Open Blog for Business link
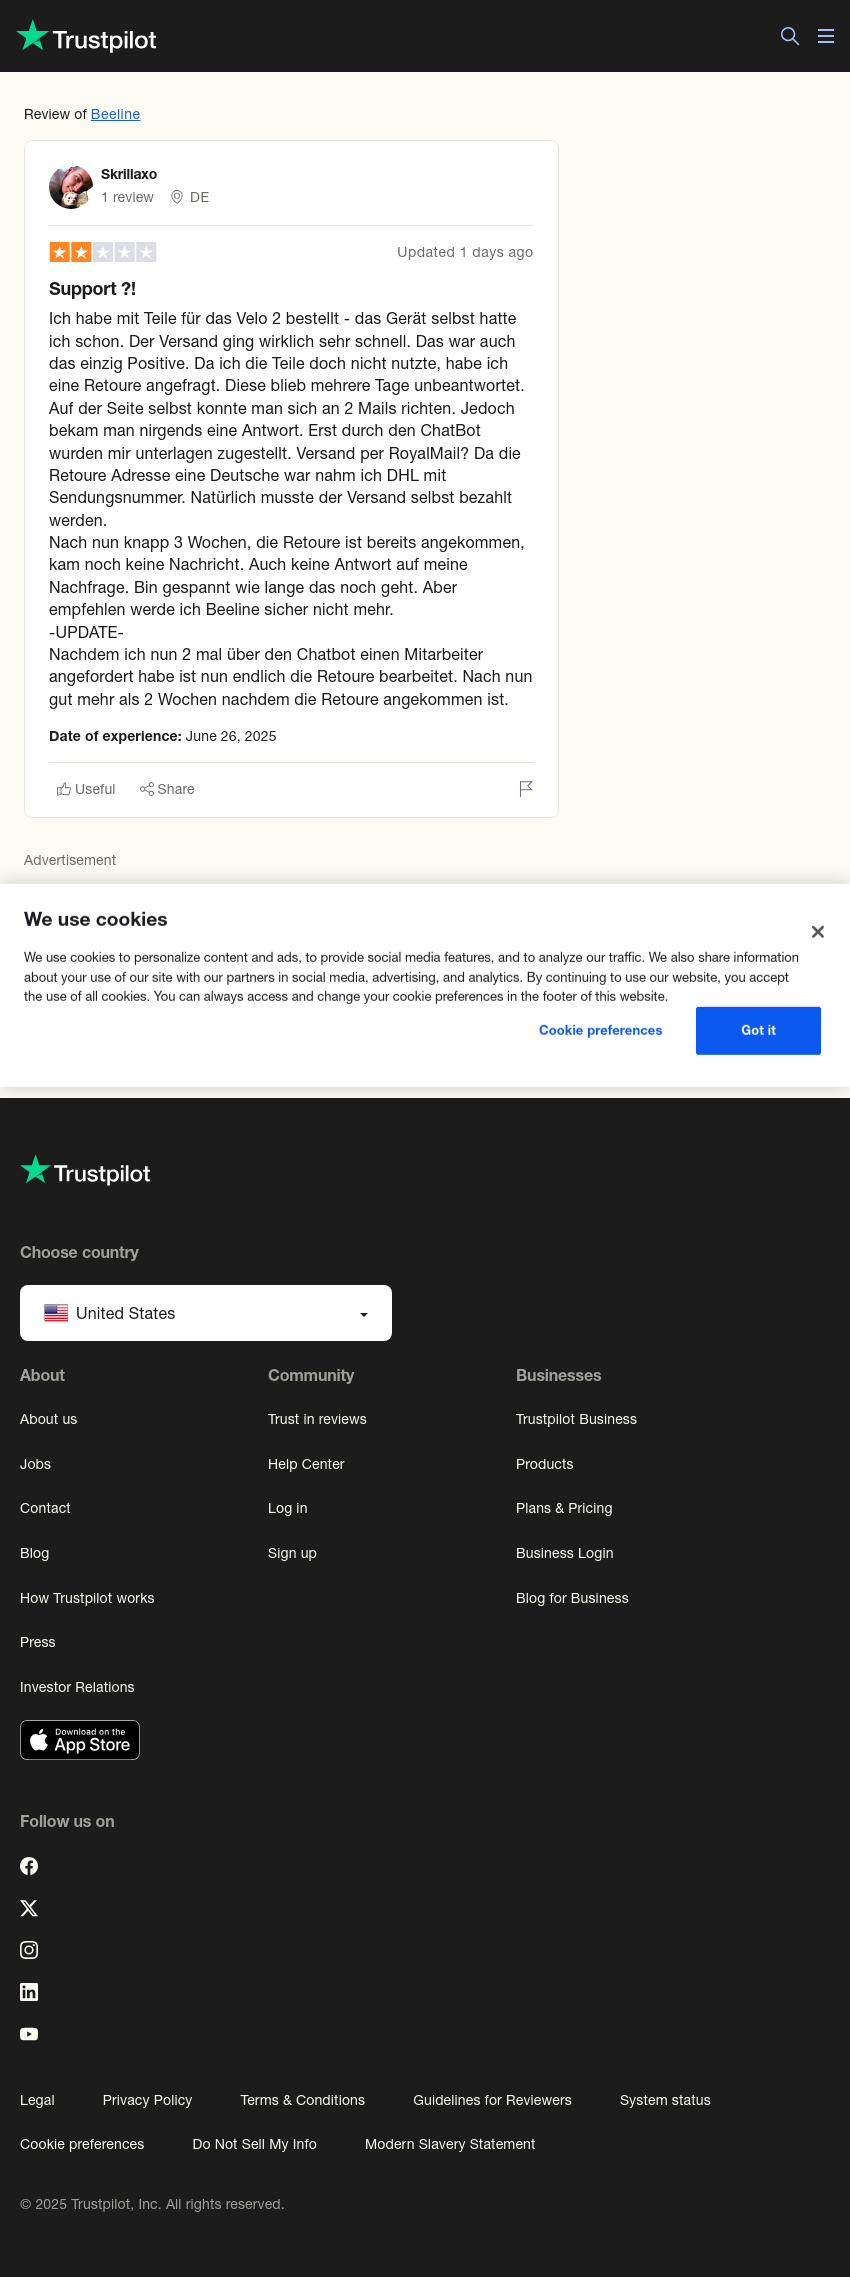 tap(572, 1598)
